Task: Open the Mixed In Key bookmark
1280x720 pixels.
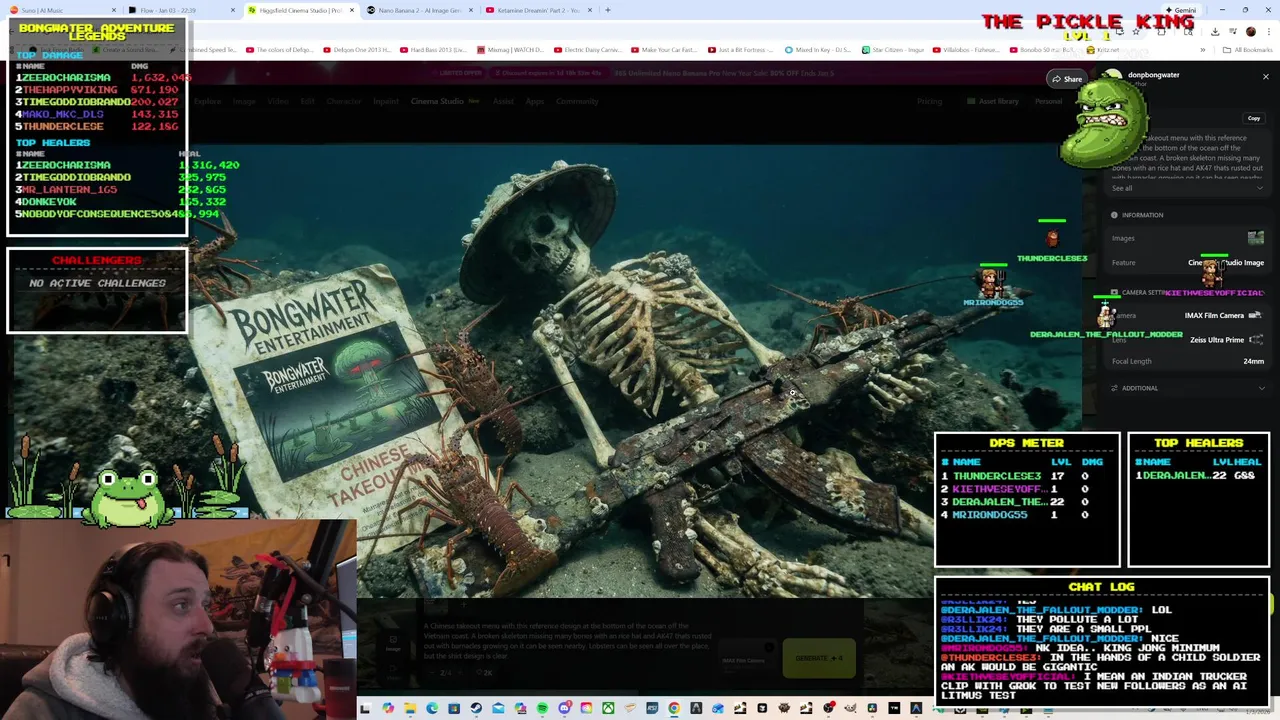Action: 818,50
